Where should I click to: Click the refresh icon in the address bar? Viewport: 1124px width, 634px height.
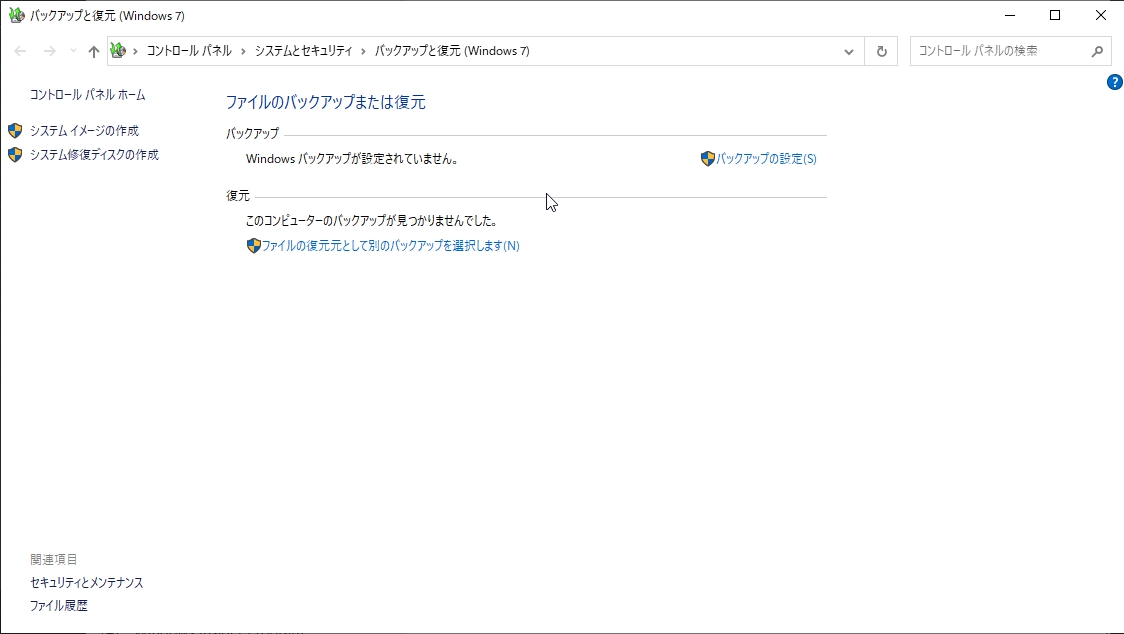click(881, 50)
